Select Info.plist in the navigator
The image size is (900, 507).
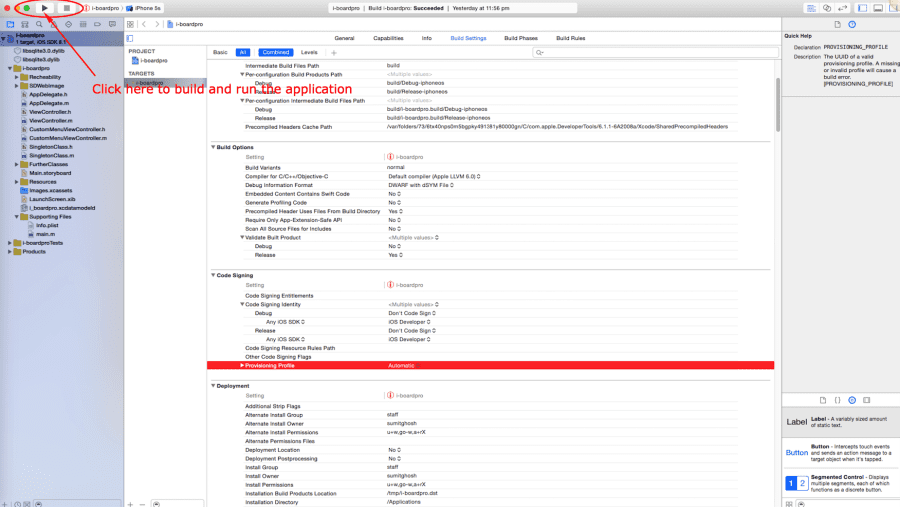pyautogui.click(x=47, y=225)
